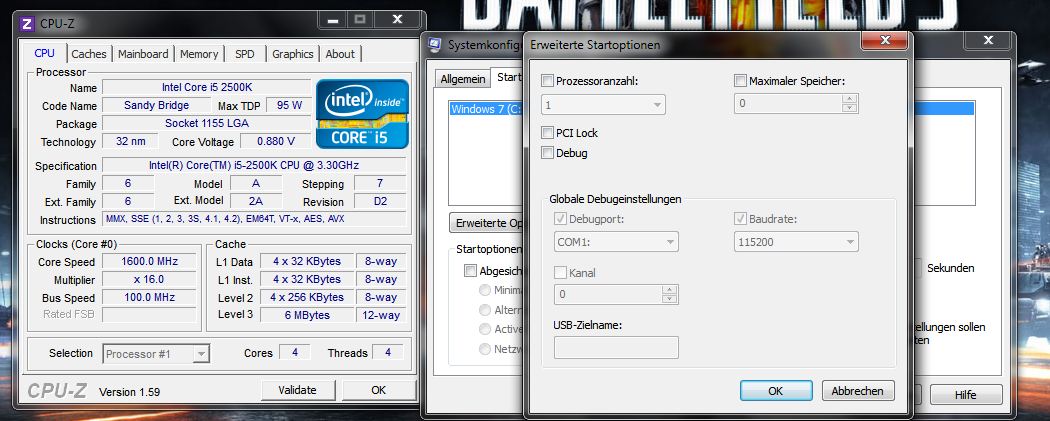This screenshot has width=1050, height=421.
Task: Click the Max TDP value 95 W
Action: [289, 105]
